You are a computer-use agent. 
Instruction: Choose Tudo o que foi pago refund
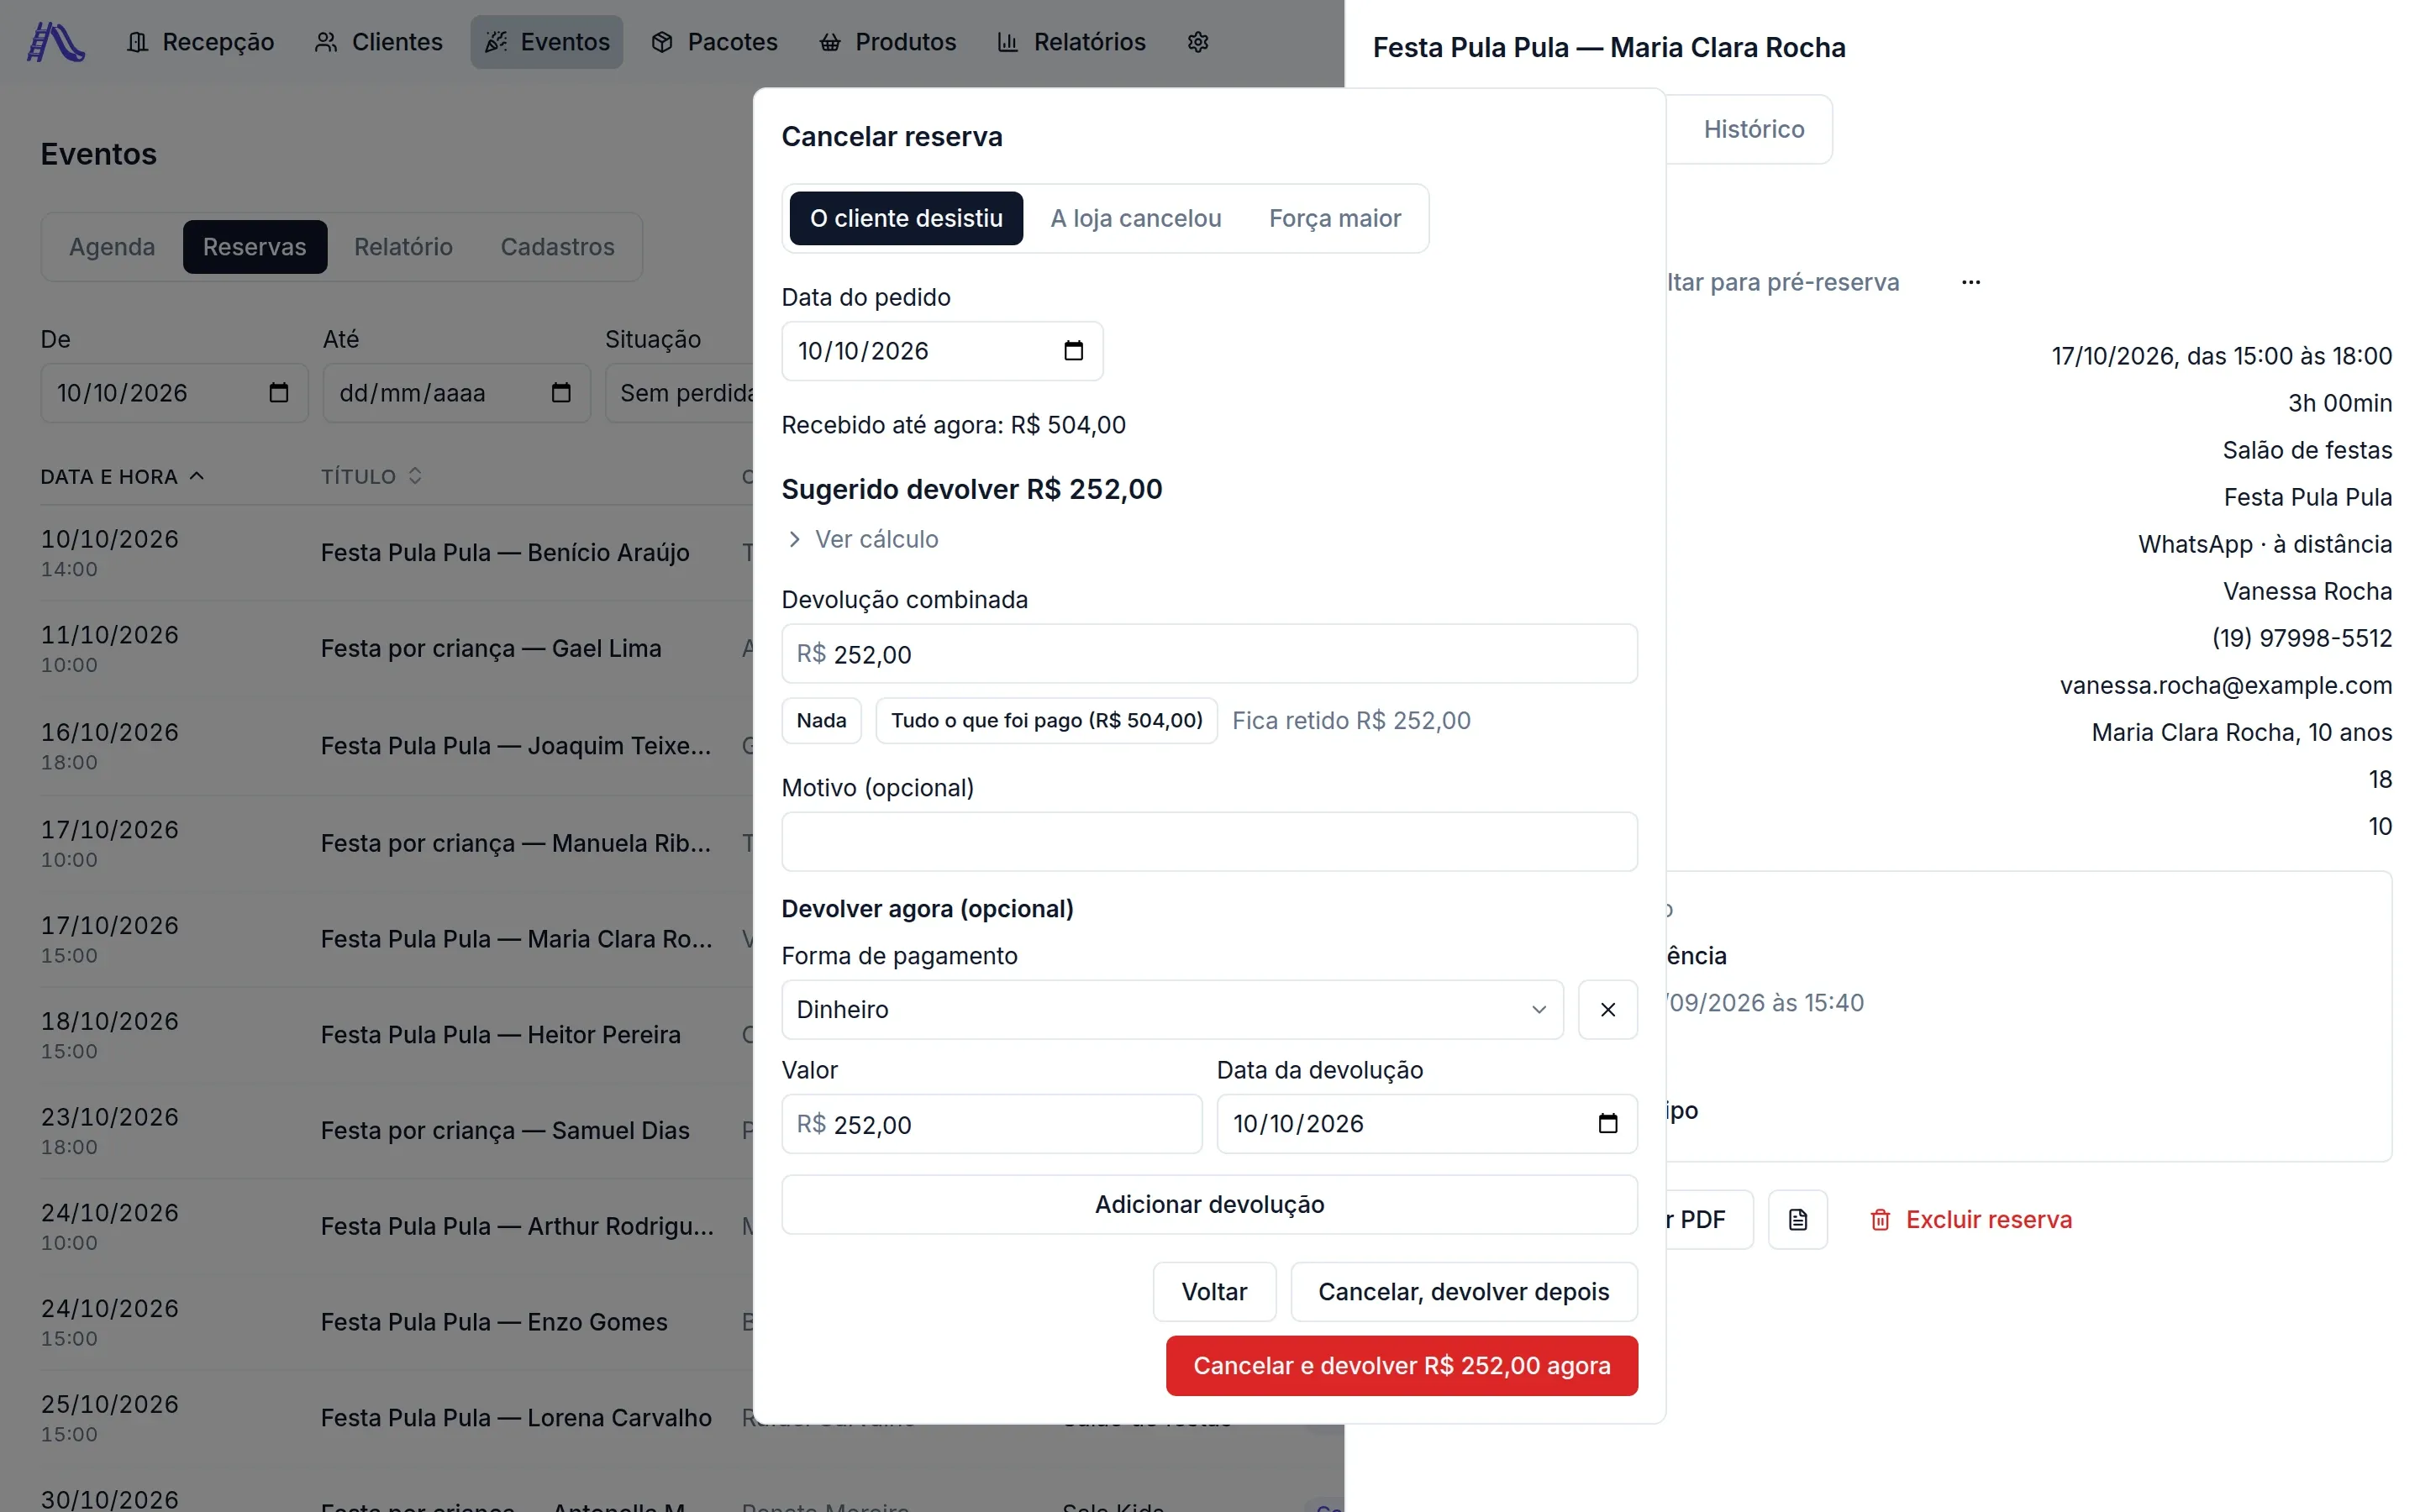(1046, 721)
